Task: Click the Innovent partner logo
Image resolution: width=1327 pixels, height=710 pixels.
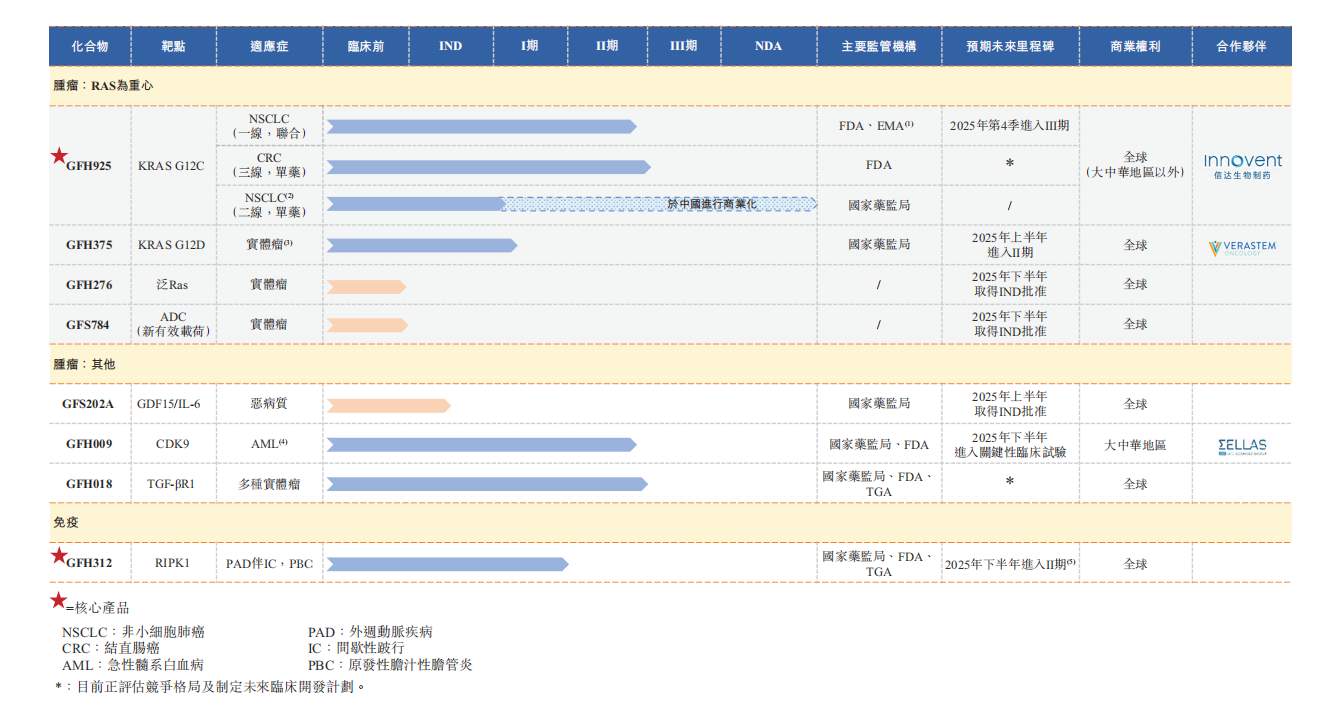Action: (1242, 166)
